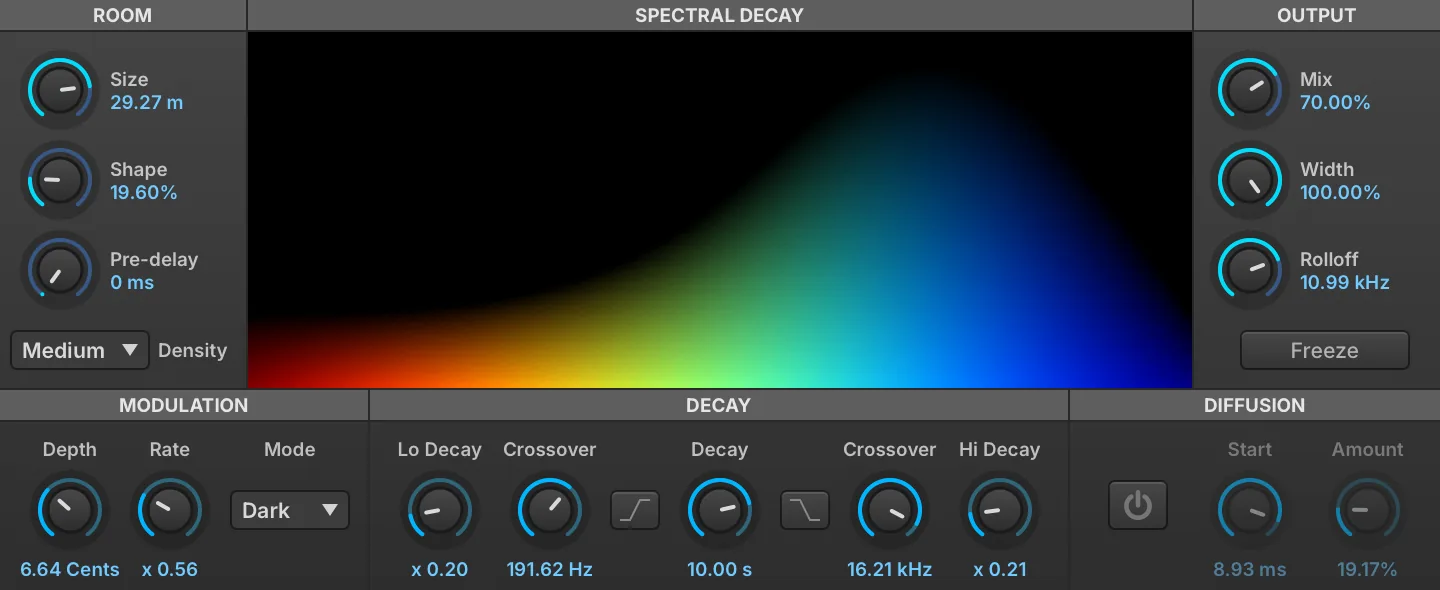Click the Decay value 10.00 s
This screenshot has height=590, width=1440.
[x=720, y=569]
